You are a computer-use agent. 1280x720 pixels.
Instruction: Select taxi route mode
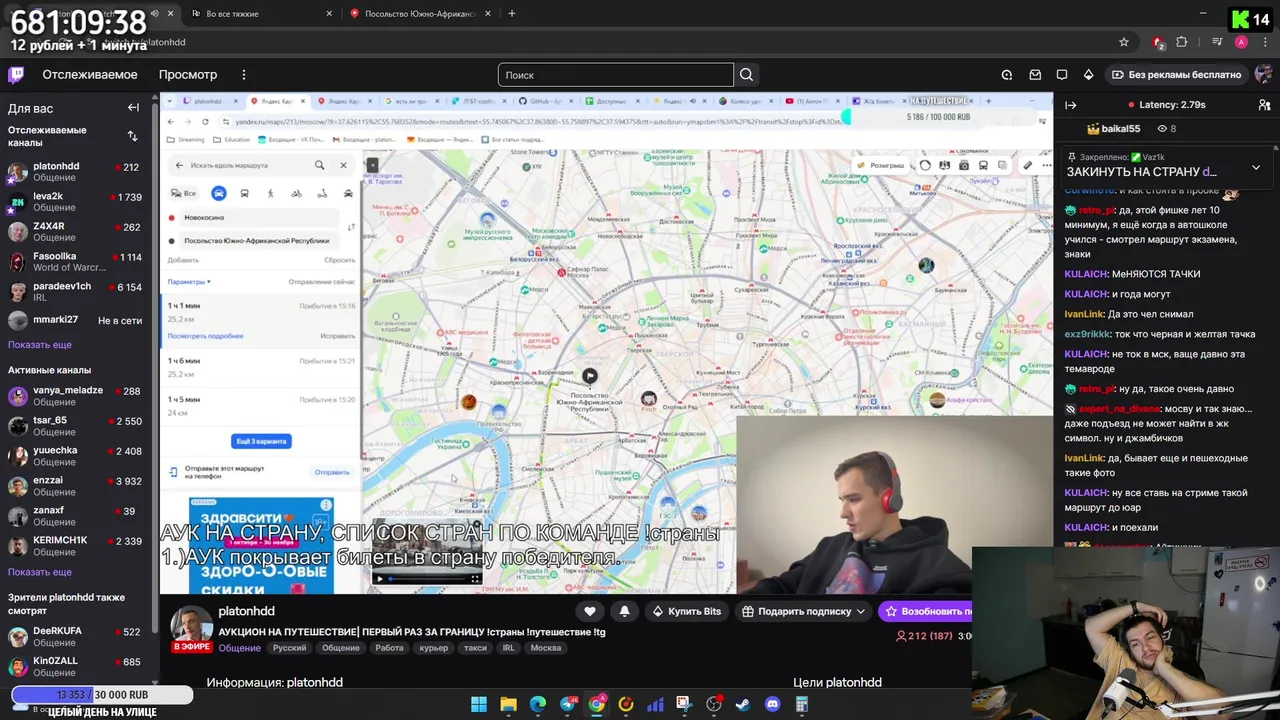pyautogui.click(x=348, y=193)
